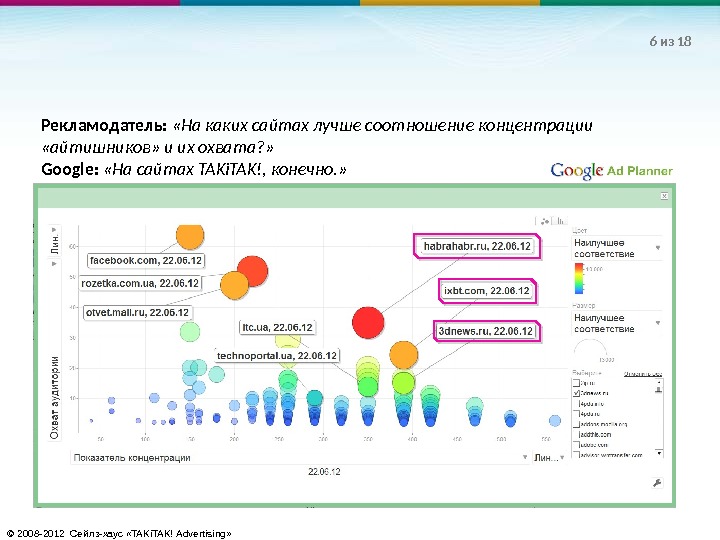Click the 22.06.12 date below the chart

[324, 472]
